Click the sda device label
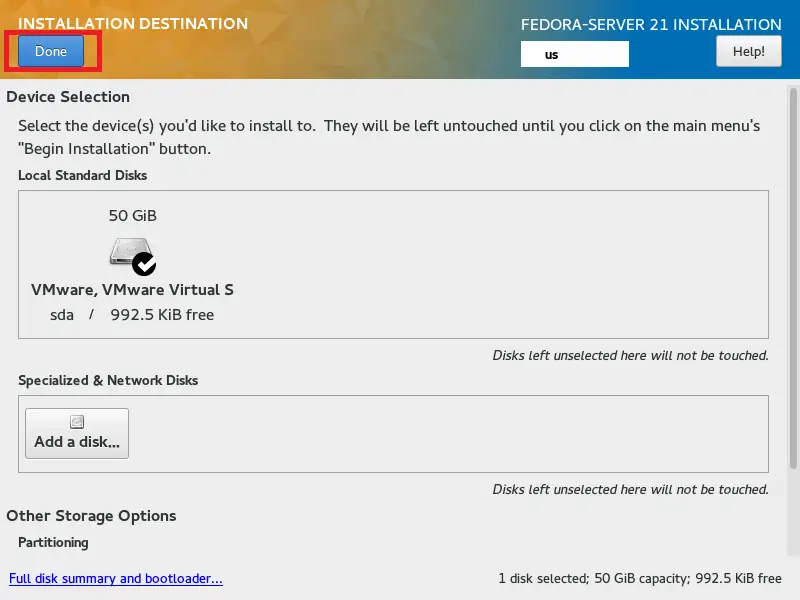This screenshot has width=800, height=600. (62, 315)
